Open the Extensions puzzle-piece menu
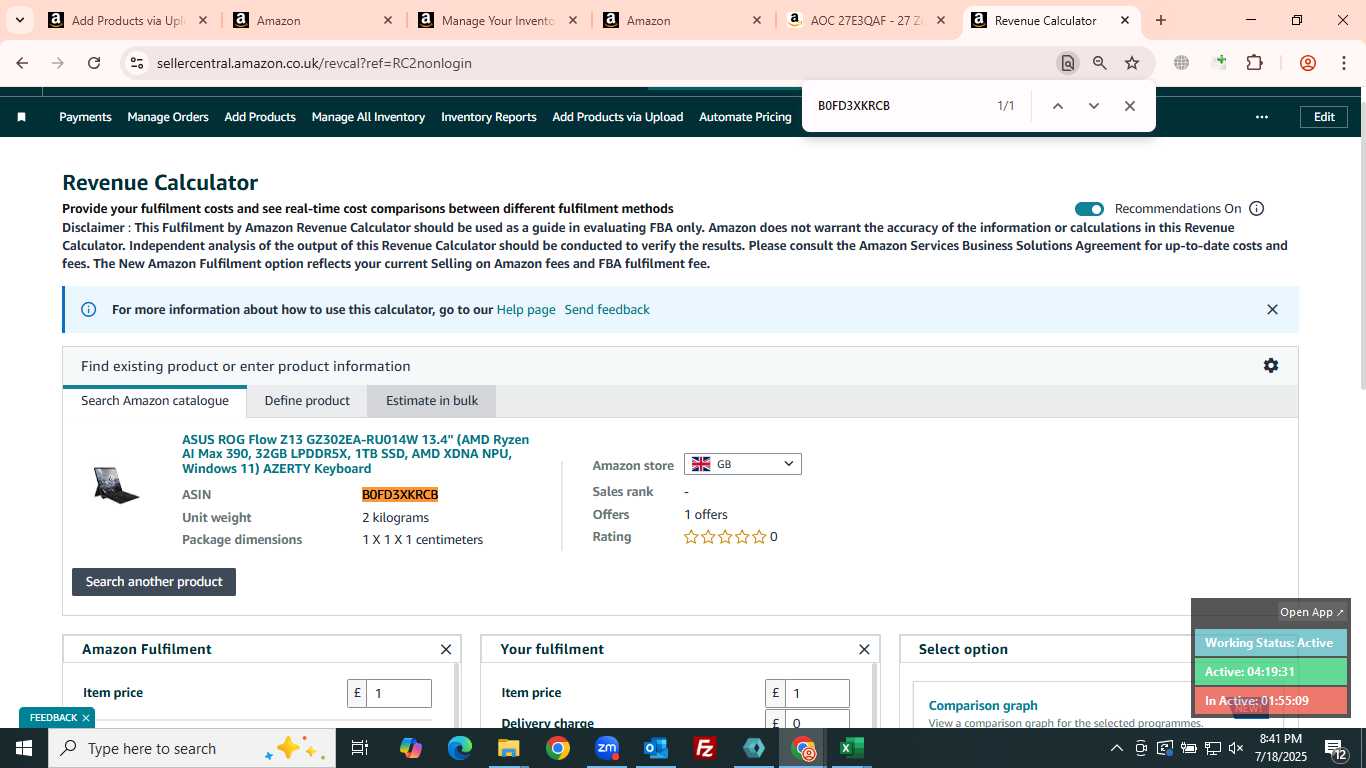Viewport: 1366px width, 768px height. pyautogui.click(x=1254, y=63)
